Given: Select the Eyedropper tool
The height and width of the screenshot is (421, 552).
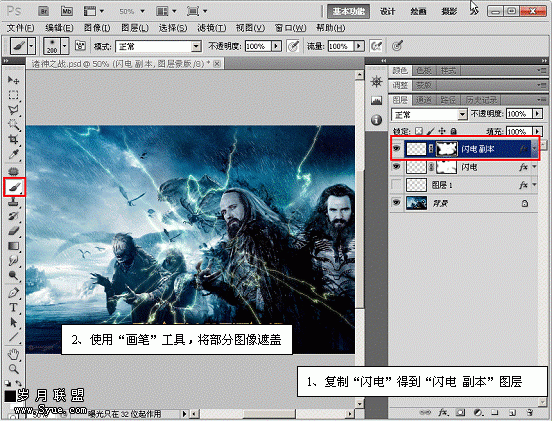Looking at the screenshot, I should (x=13, y=155).
